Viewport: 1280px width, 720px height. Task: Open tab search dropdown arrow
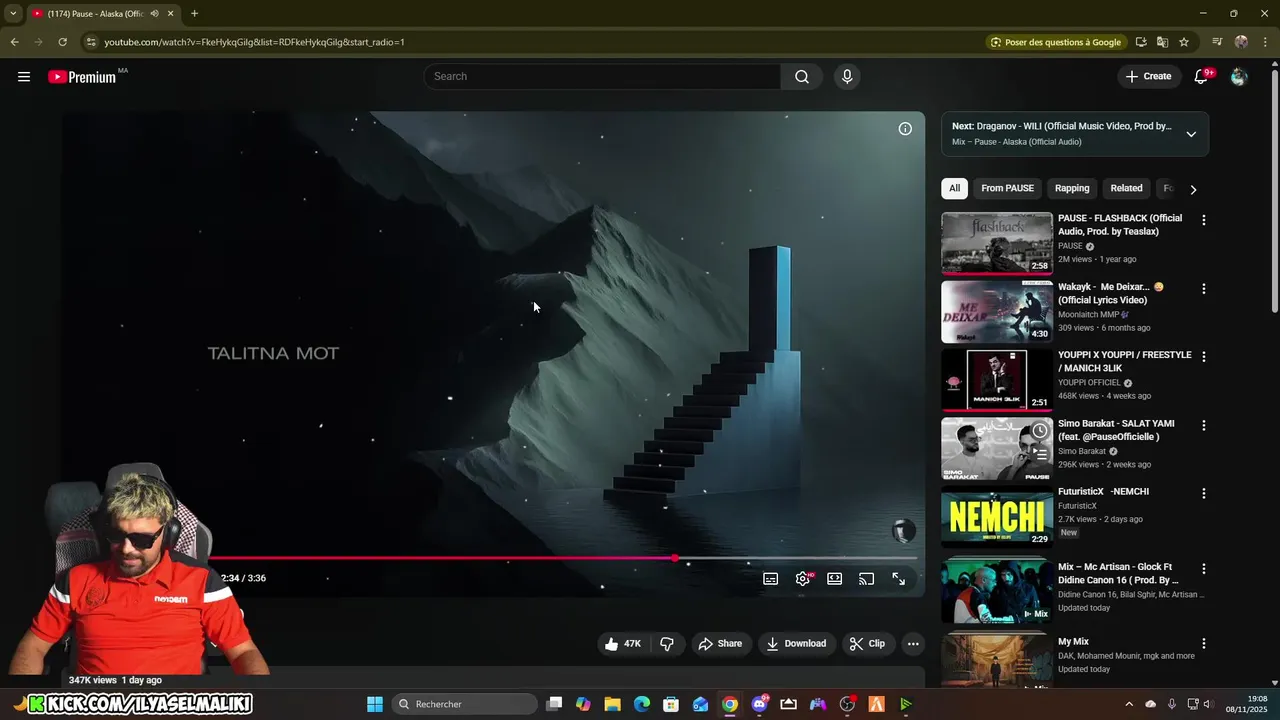point(13,14)
